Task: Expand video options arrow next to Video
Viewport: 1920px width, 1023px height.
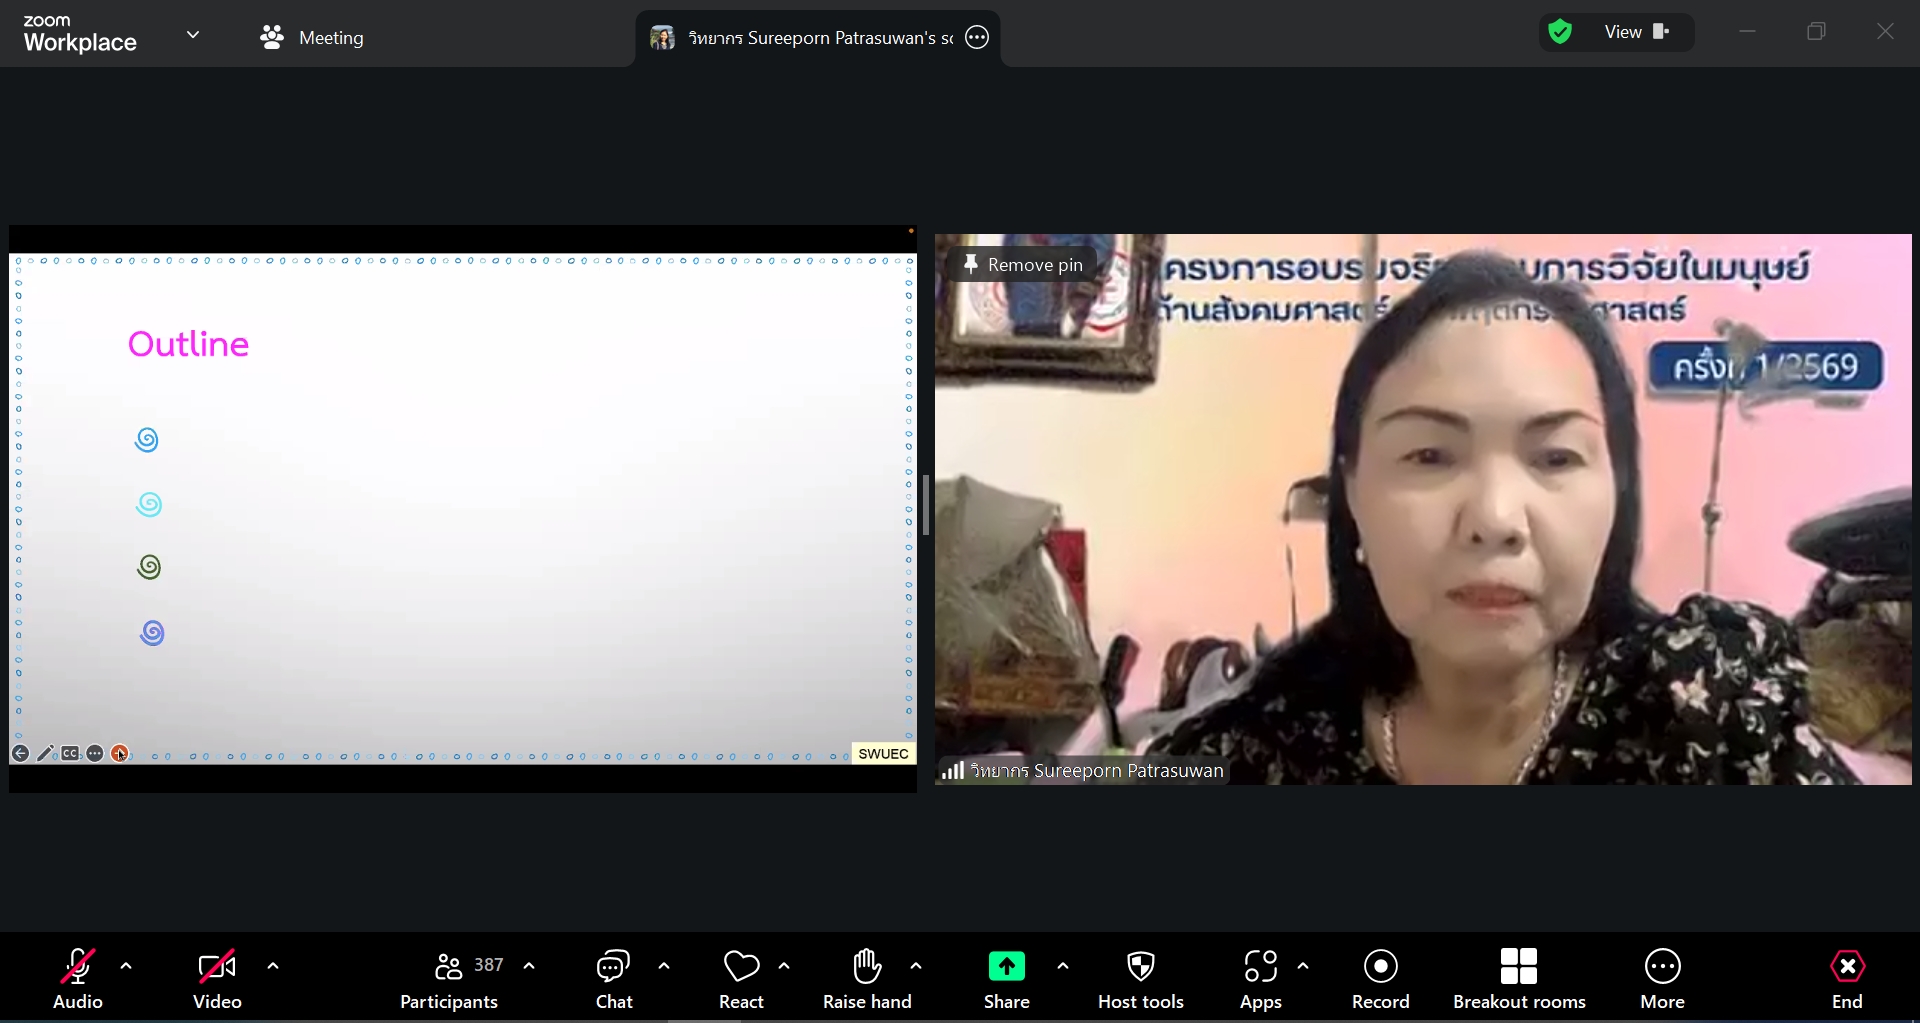Action: 273,966
